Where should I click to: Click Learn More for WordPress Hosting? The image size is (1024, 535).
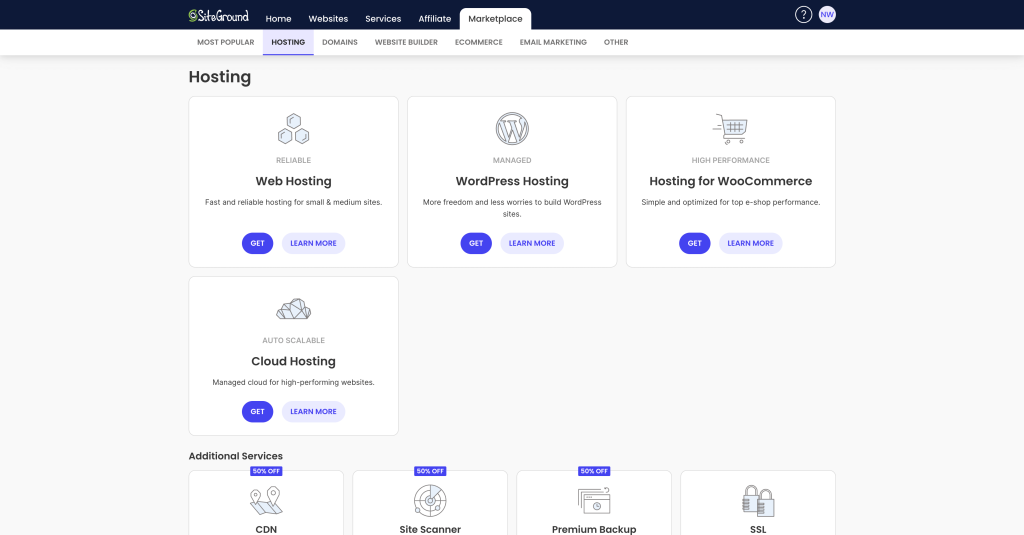(x=532, y=243)
